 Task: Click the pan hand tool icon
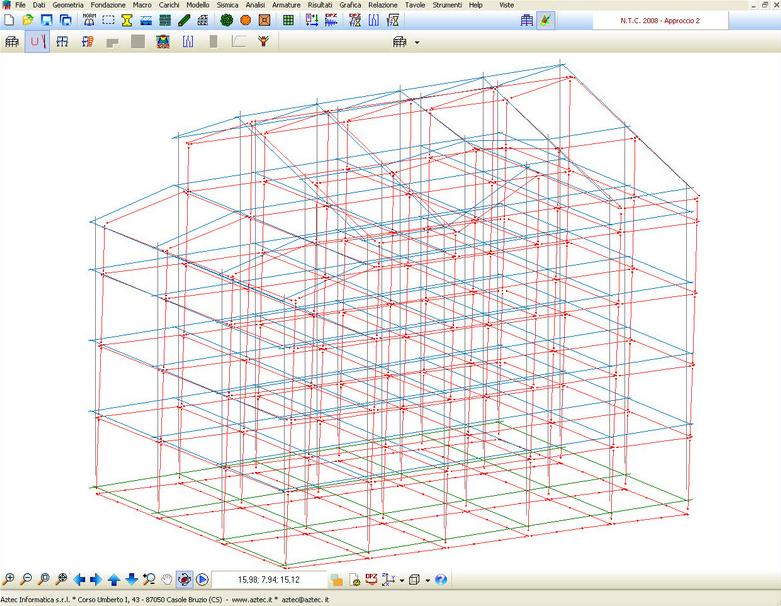tap(166, 579)
